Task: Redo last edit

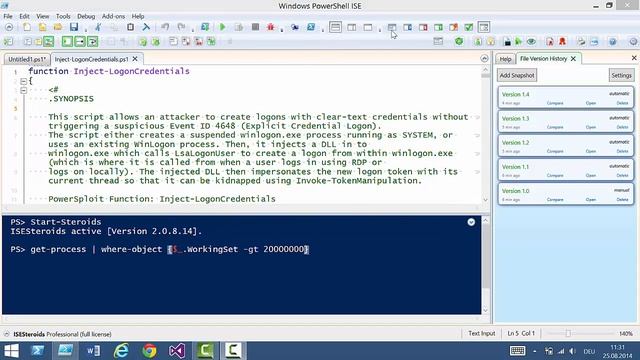Action: pos(181,27)
